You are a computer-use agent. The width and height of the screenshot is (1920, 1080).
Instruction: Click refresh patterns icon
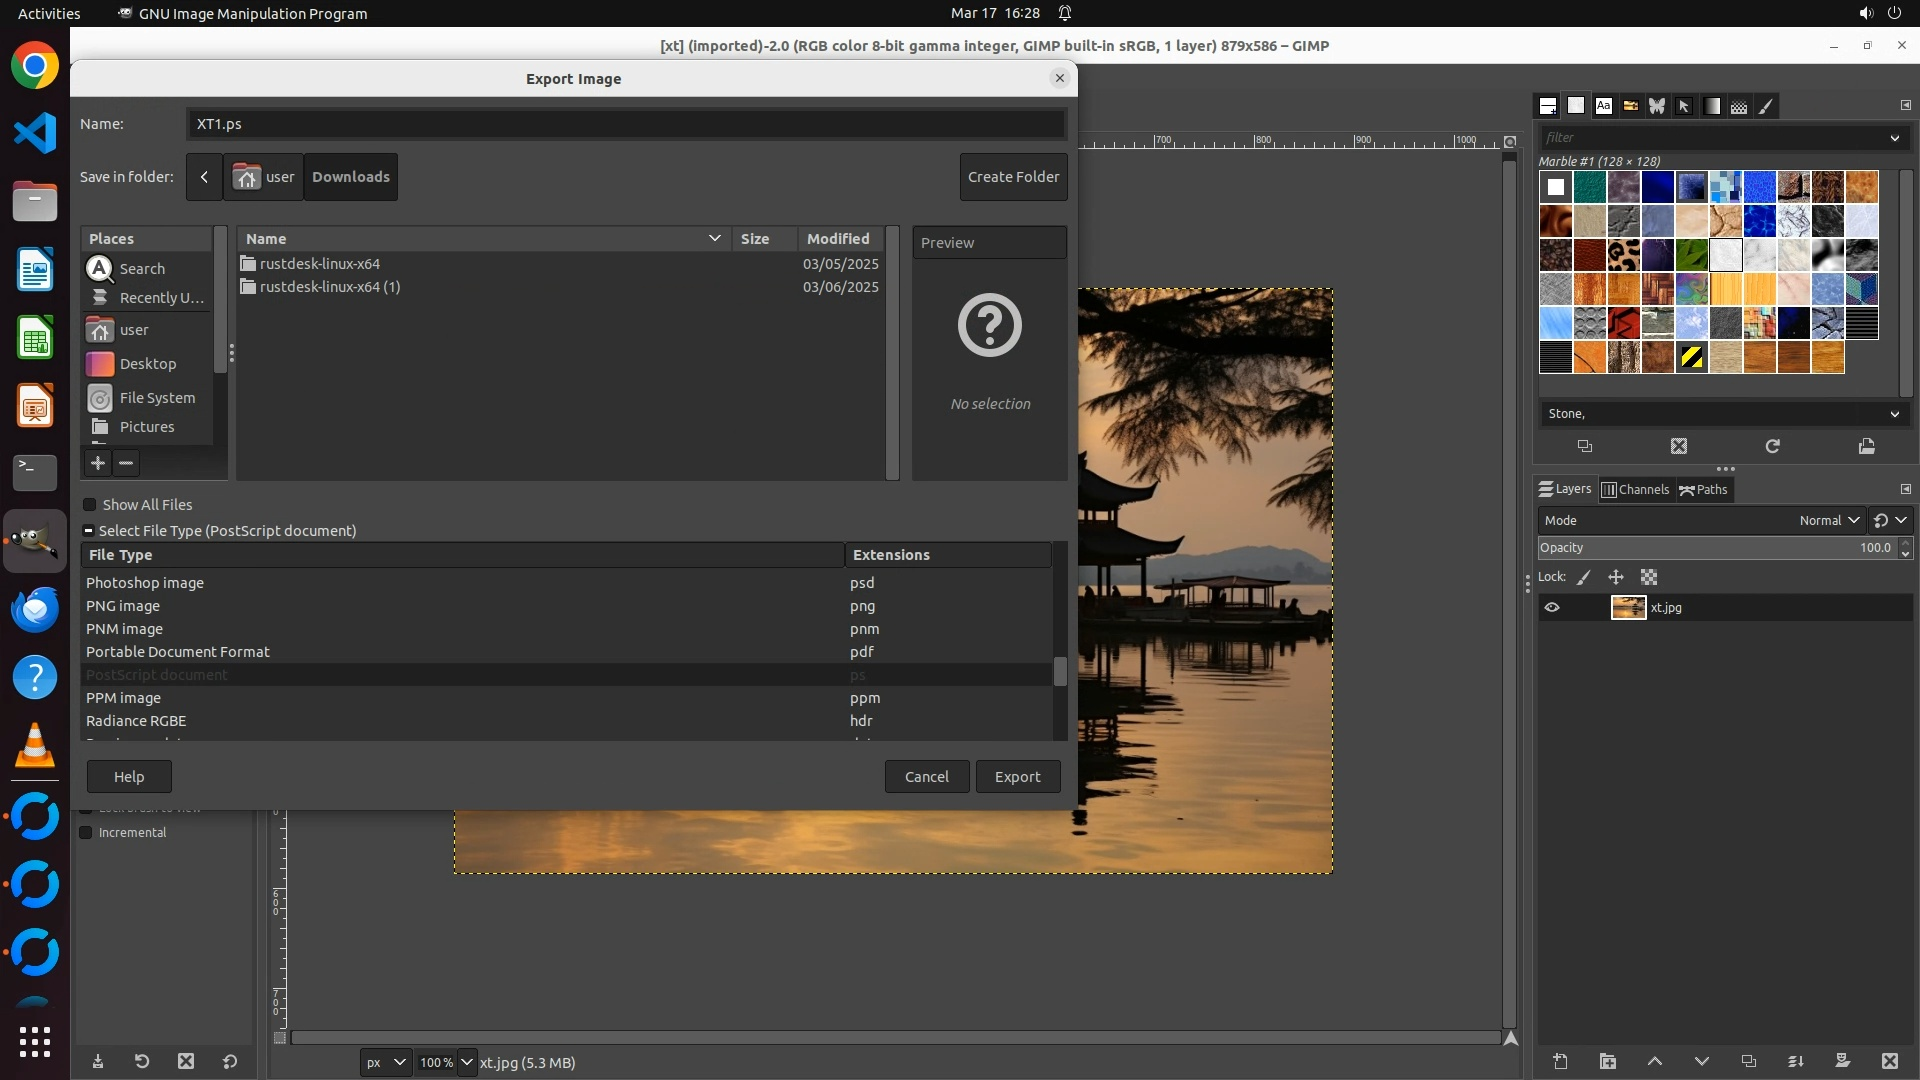click(x=1772, y=446)
